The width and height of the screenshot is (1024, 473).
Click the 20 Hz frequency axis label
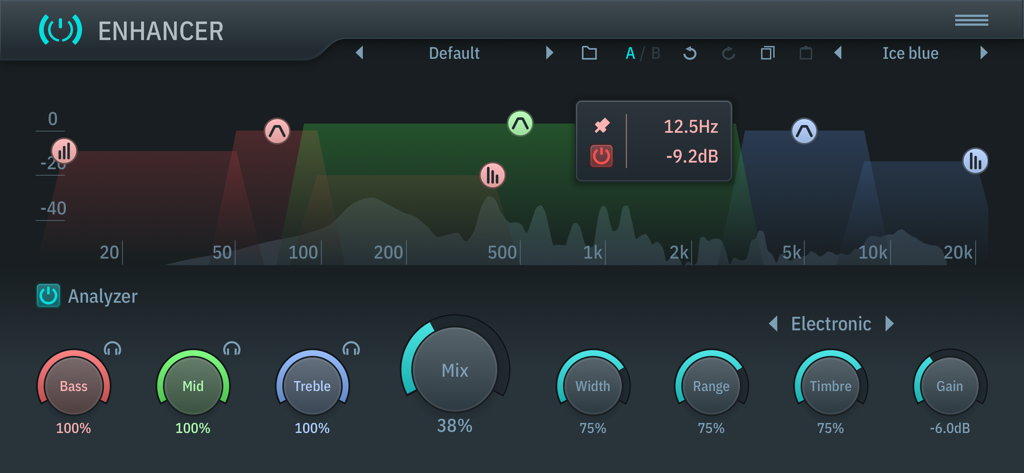110,252
